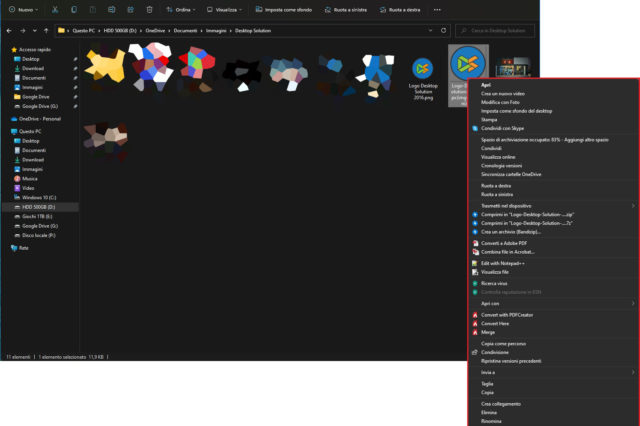Click the Paste icon in toolbar
This screenshot has height=426, width=640.
click(x=93, y=9)
